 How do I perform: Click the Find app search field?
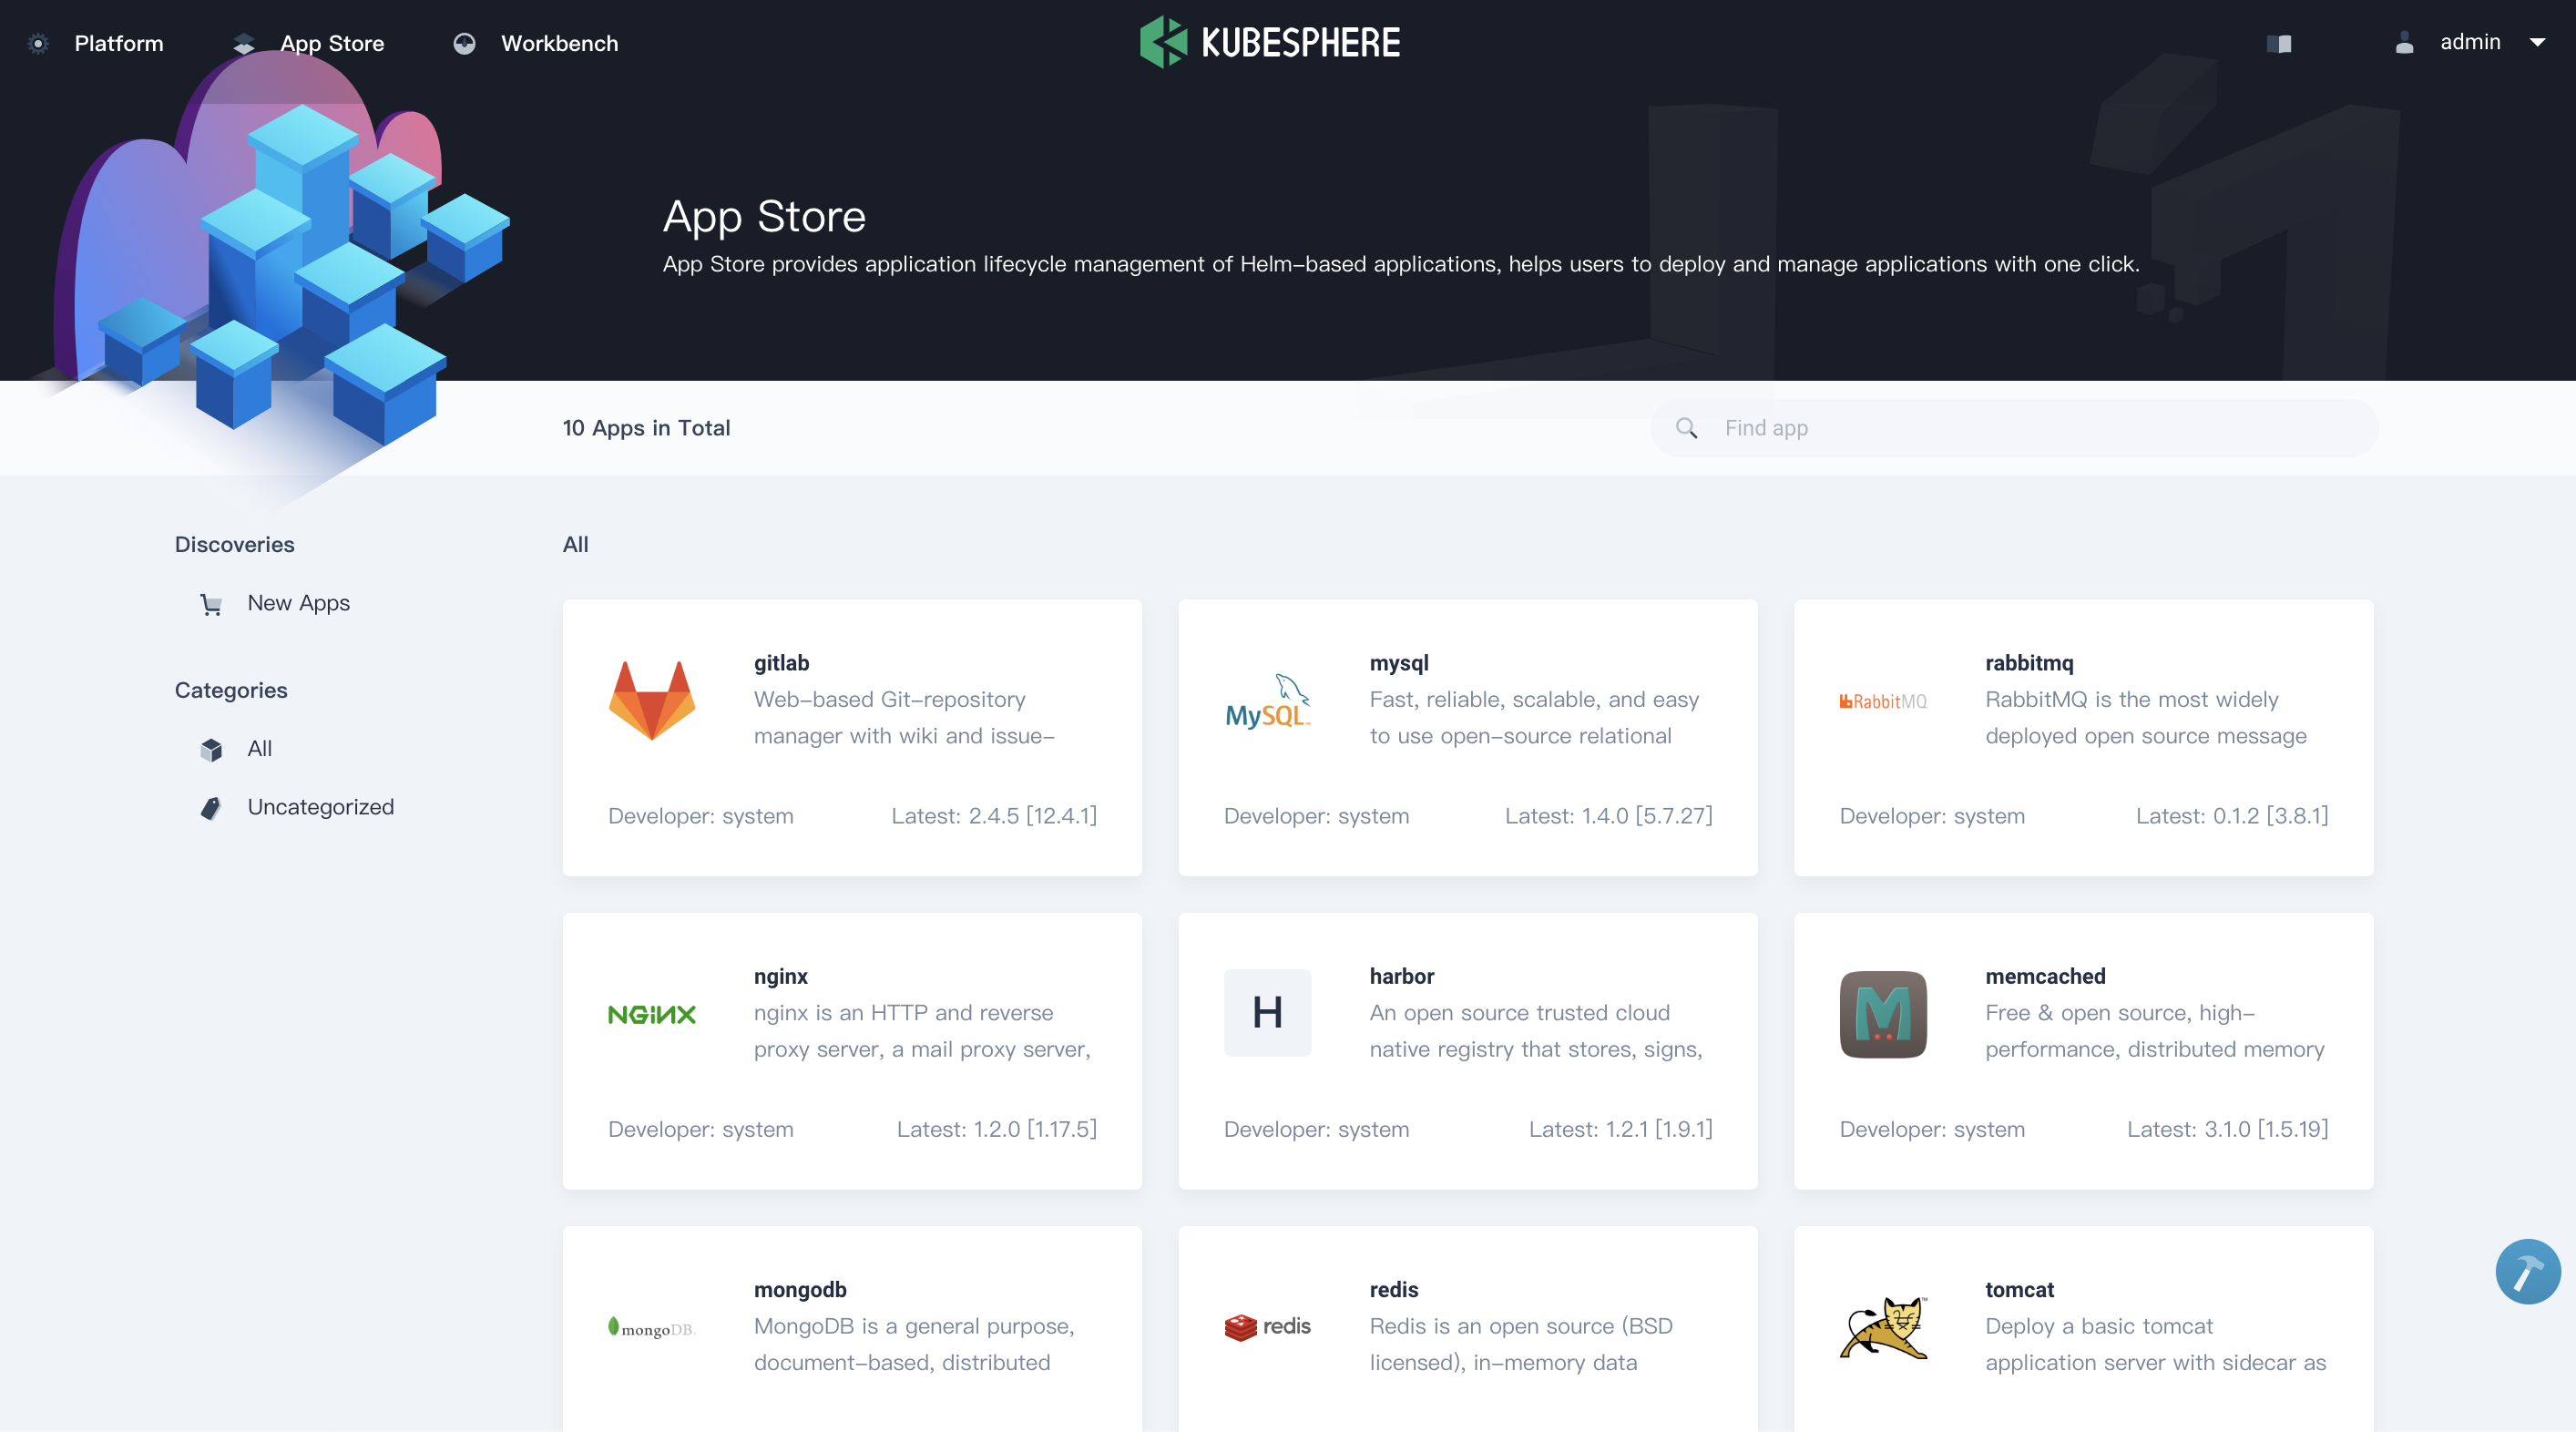click(x=2014, y=428)
